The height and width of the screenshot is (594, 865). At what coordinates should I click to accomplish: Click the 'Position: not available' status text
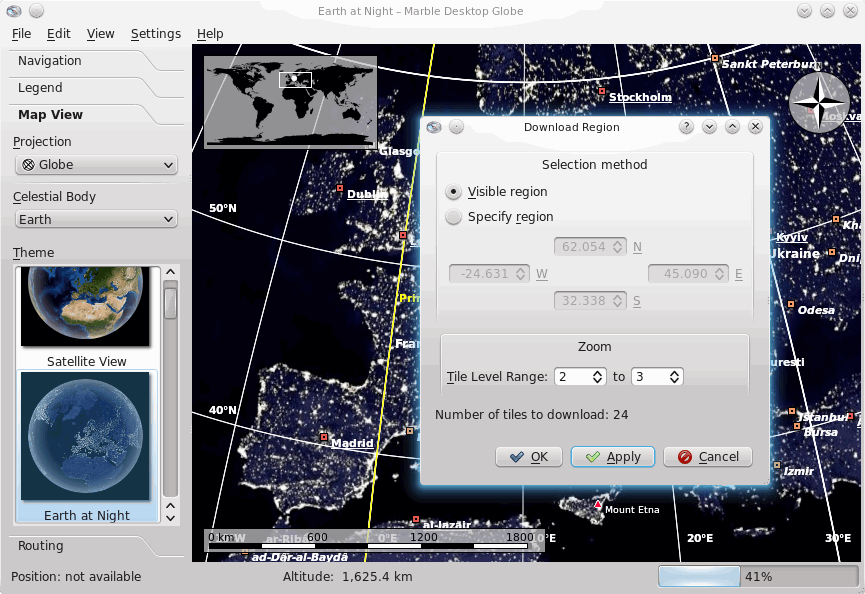76,577
